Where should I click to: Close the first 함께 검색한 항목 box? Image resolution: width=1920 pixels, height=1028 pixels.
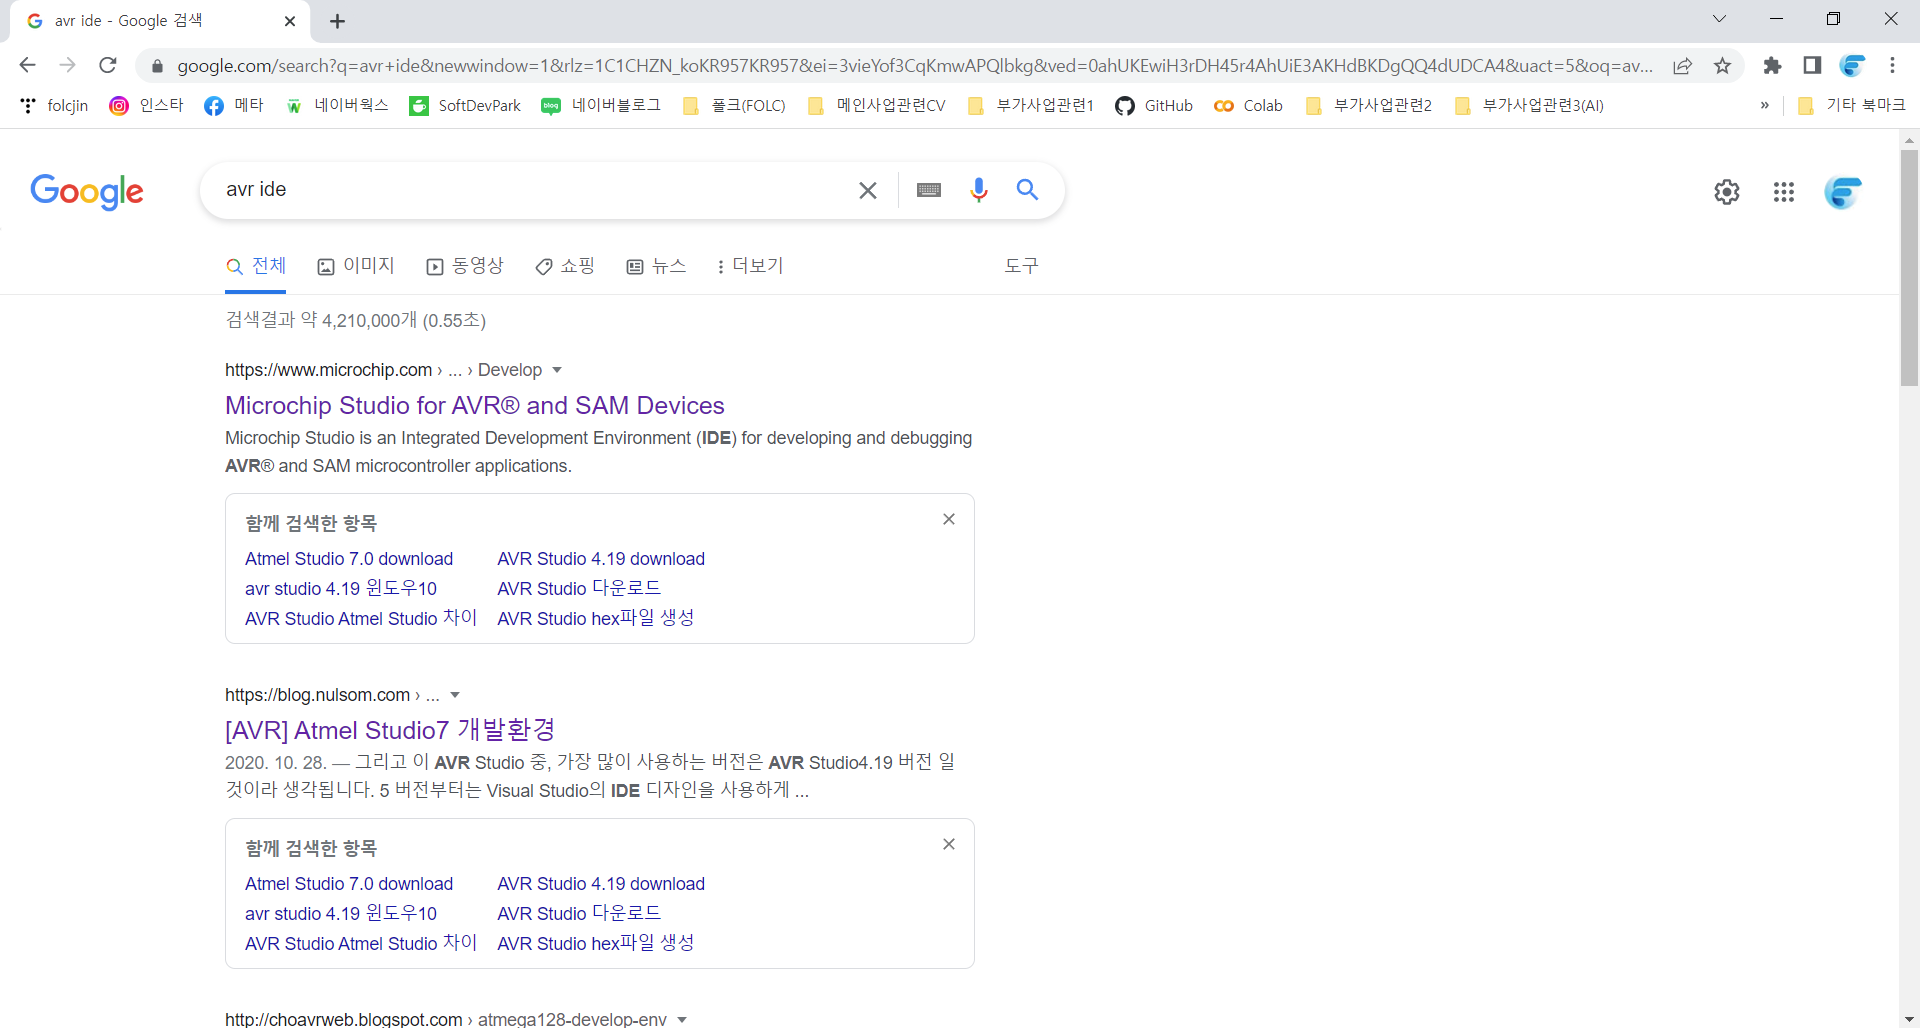(949, 519)
